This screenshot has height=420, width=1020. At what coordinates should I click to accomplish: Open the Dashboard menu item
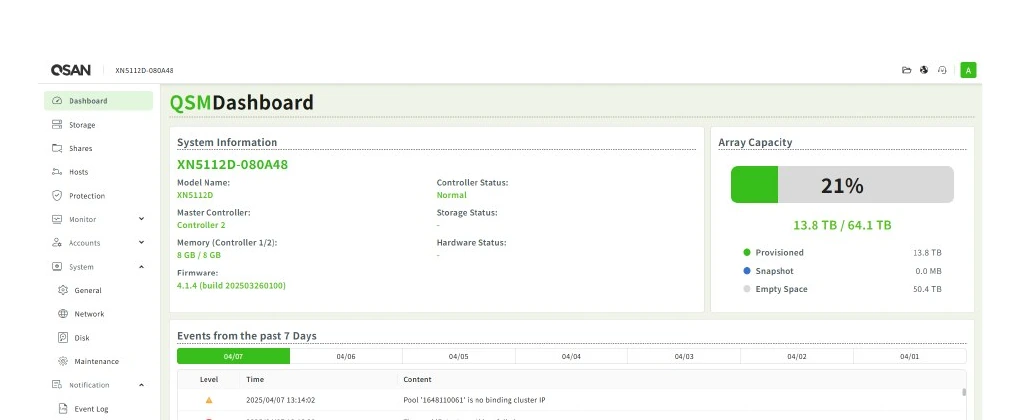[98, 101]
